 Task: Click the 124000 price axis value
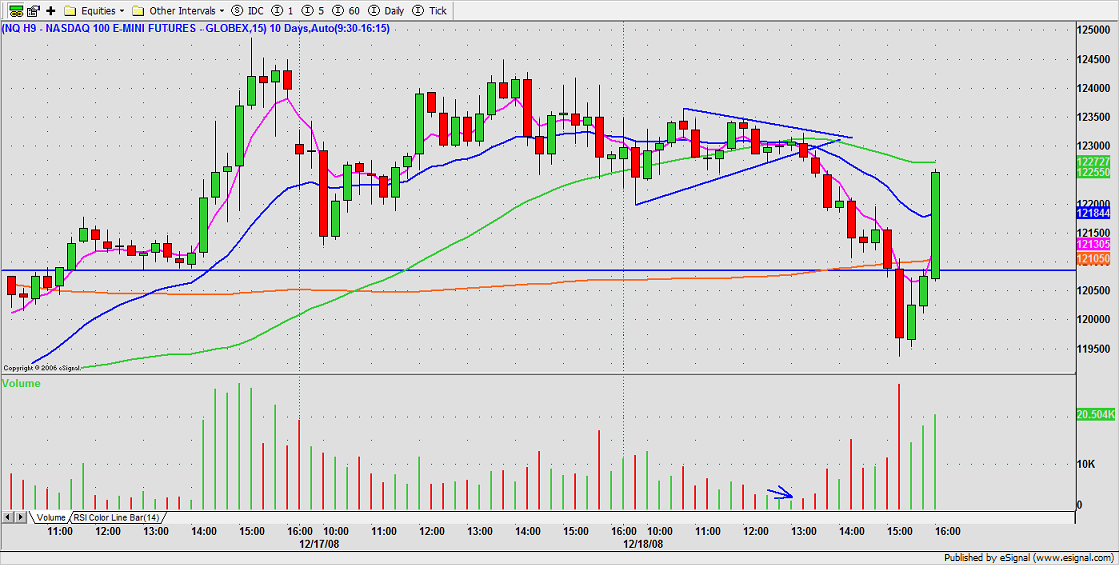pyautogui.click(x=1092, y=88)
